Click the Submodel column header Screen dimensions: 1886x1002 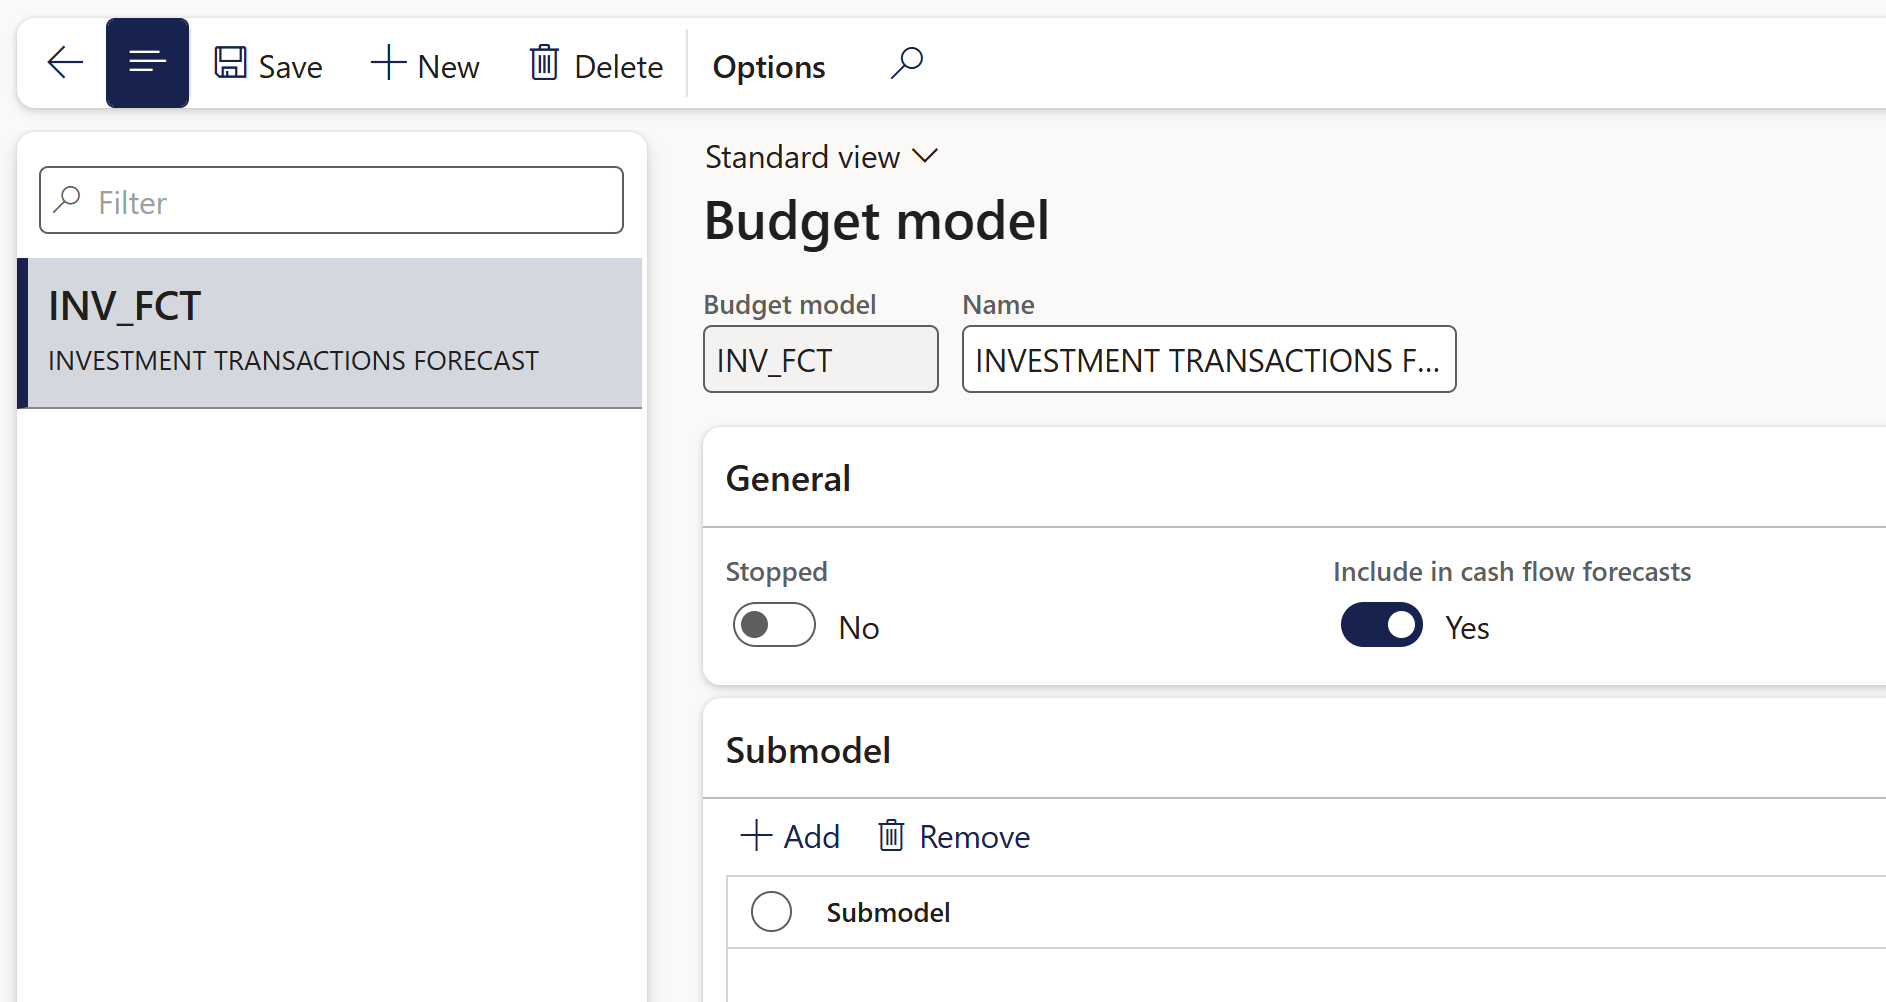click(x=888, y=913)
